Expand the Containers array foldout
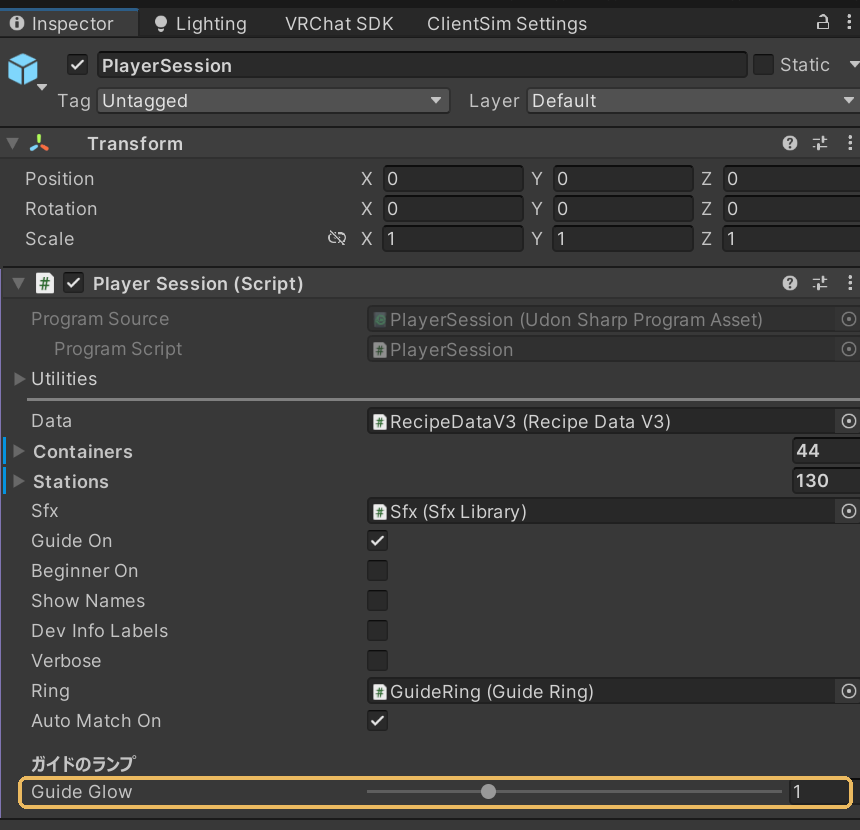860x830 pixels. 19,451
